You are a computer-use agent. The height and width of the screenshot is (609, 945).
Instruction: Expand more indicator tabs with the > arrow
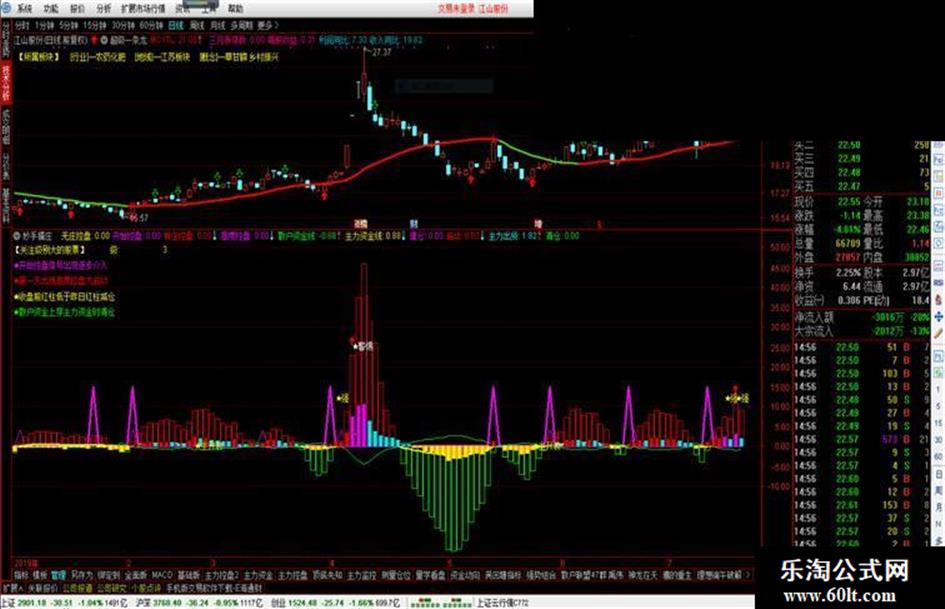click(749, 575)
